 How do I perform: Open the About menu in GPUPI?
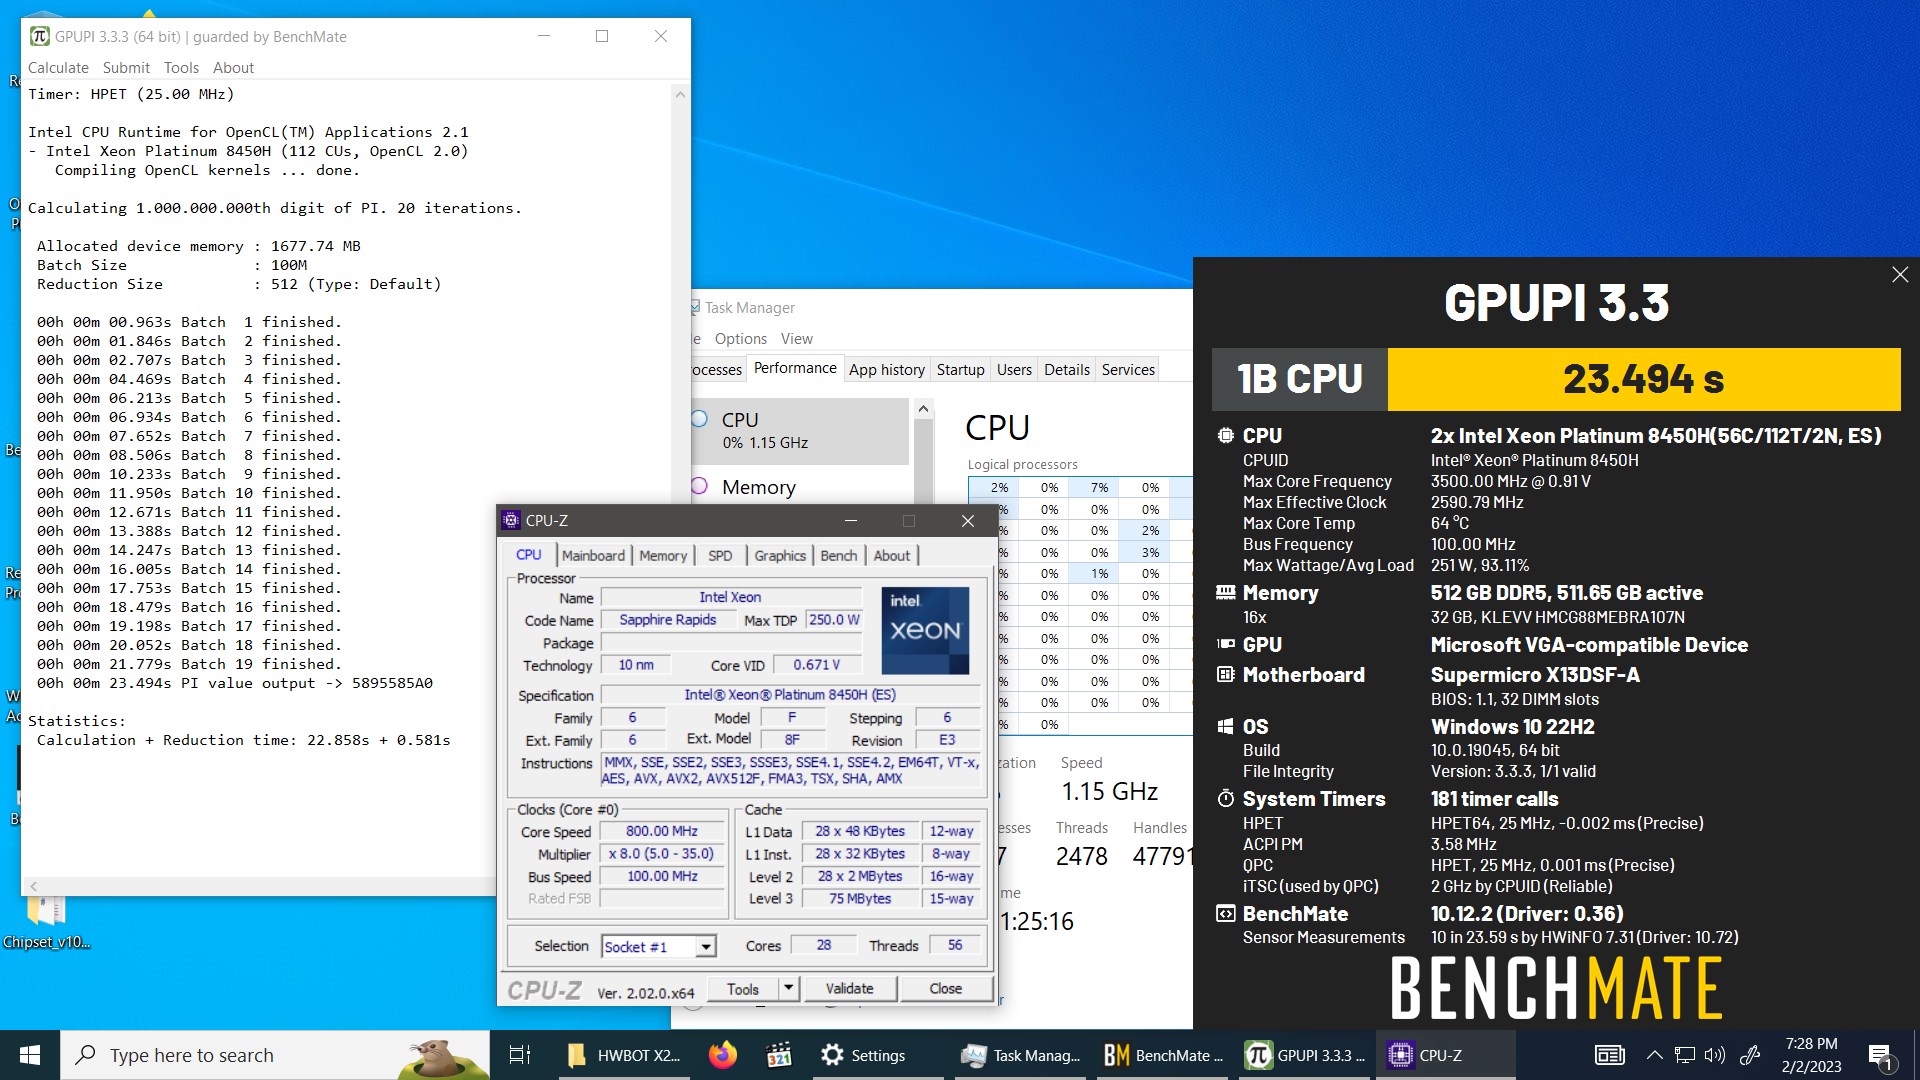[233, 67]
